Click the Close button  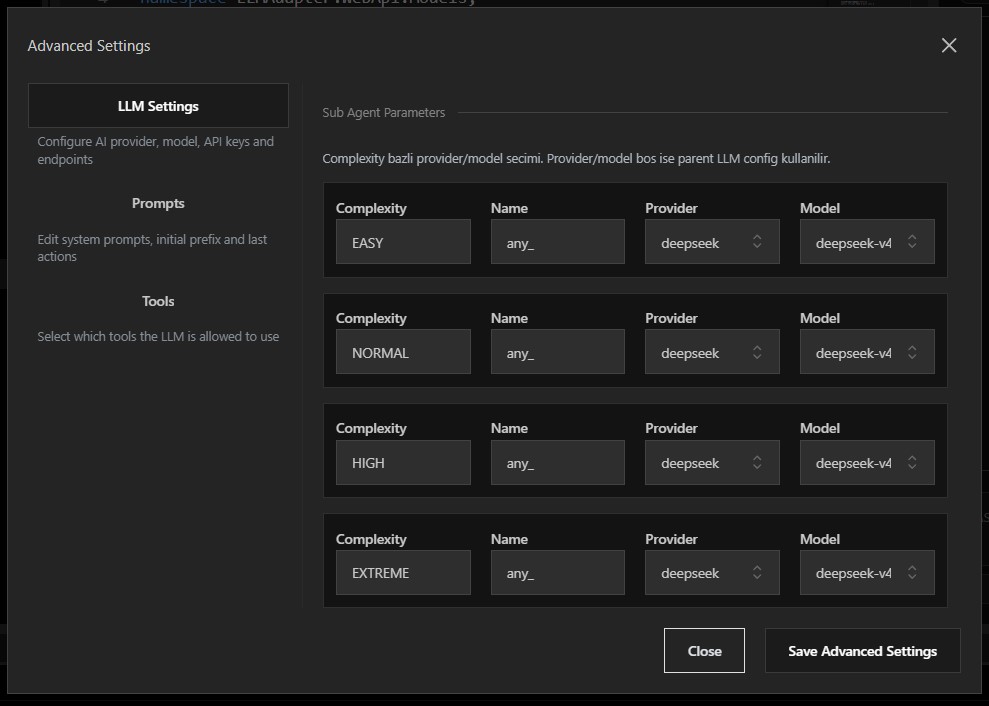(704, 650)
